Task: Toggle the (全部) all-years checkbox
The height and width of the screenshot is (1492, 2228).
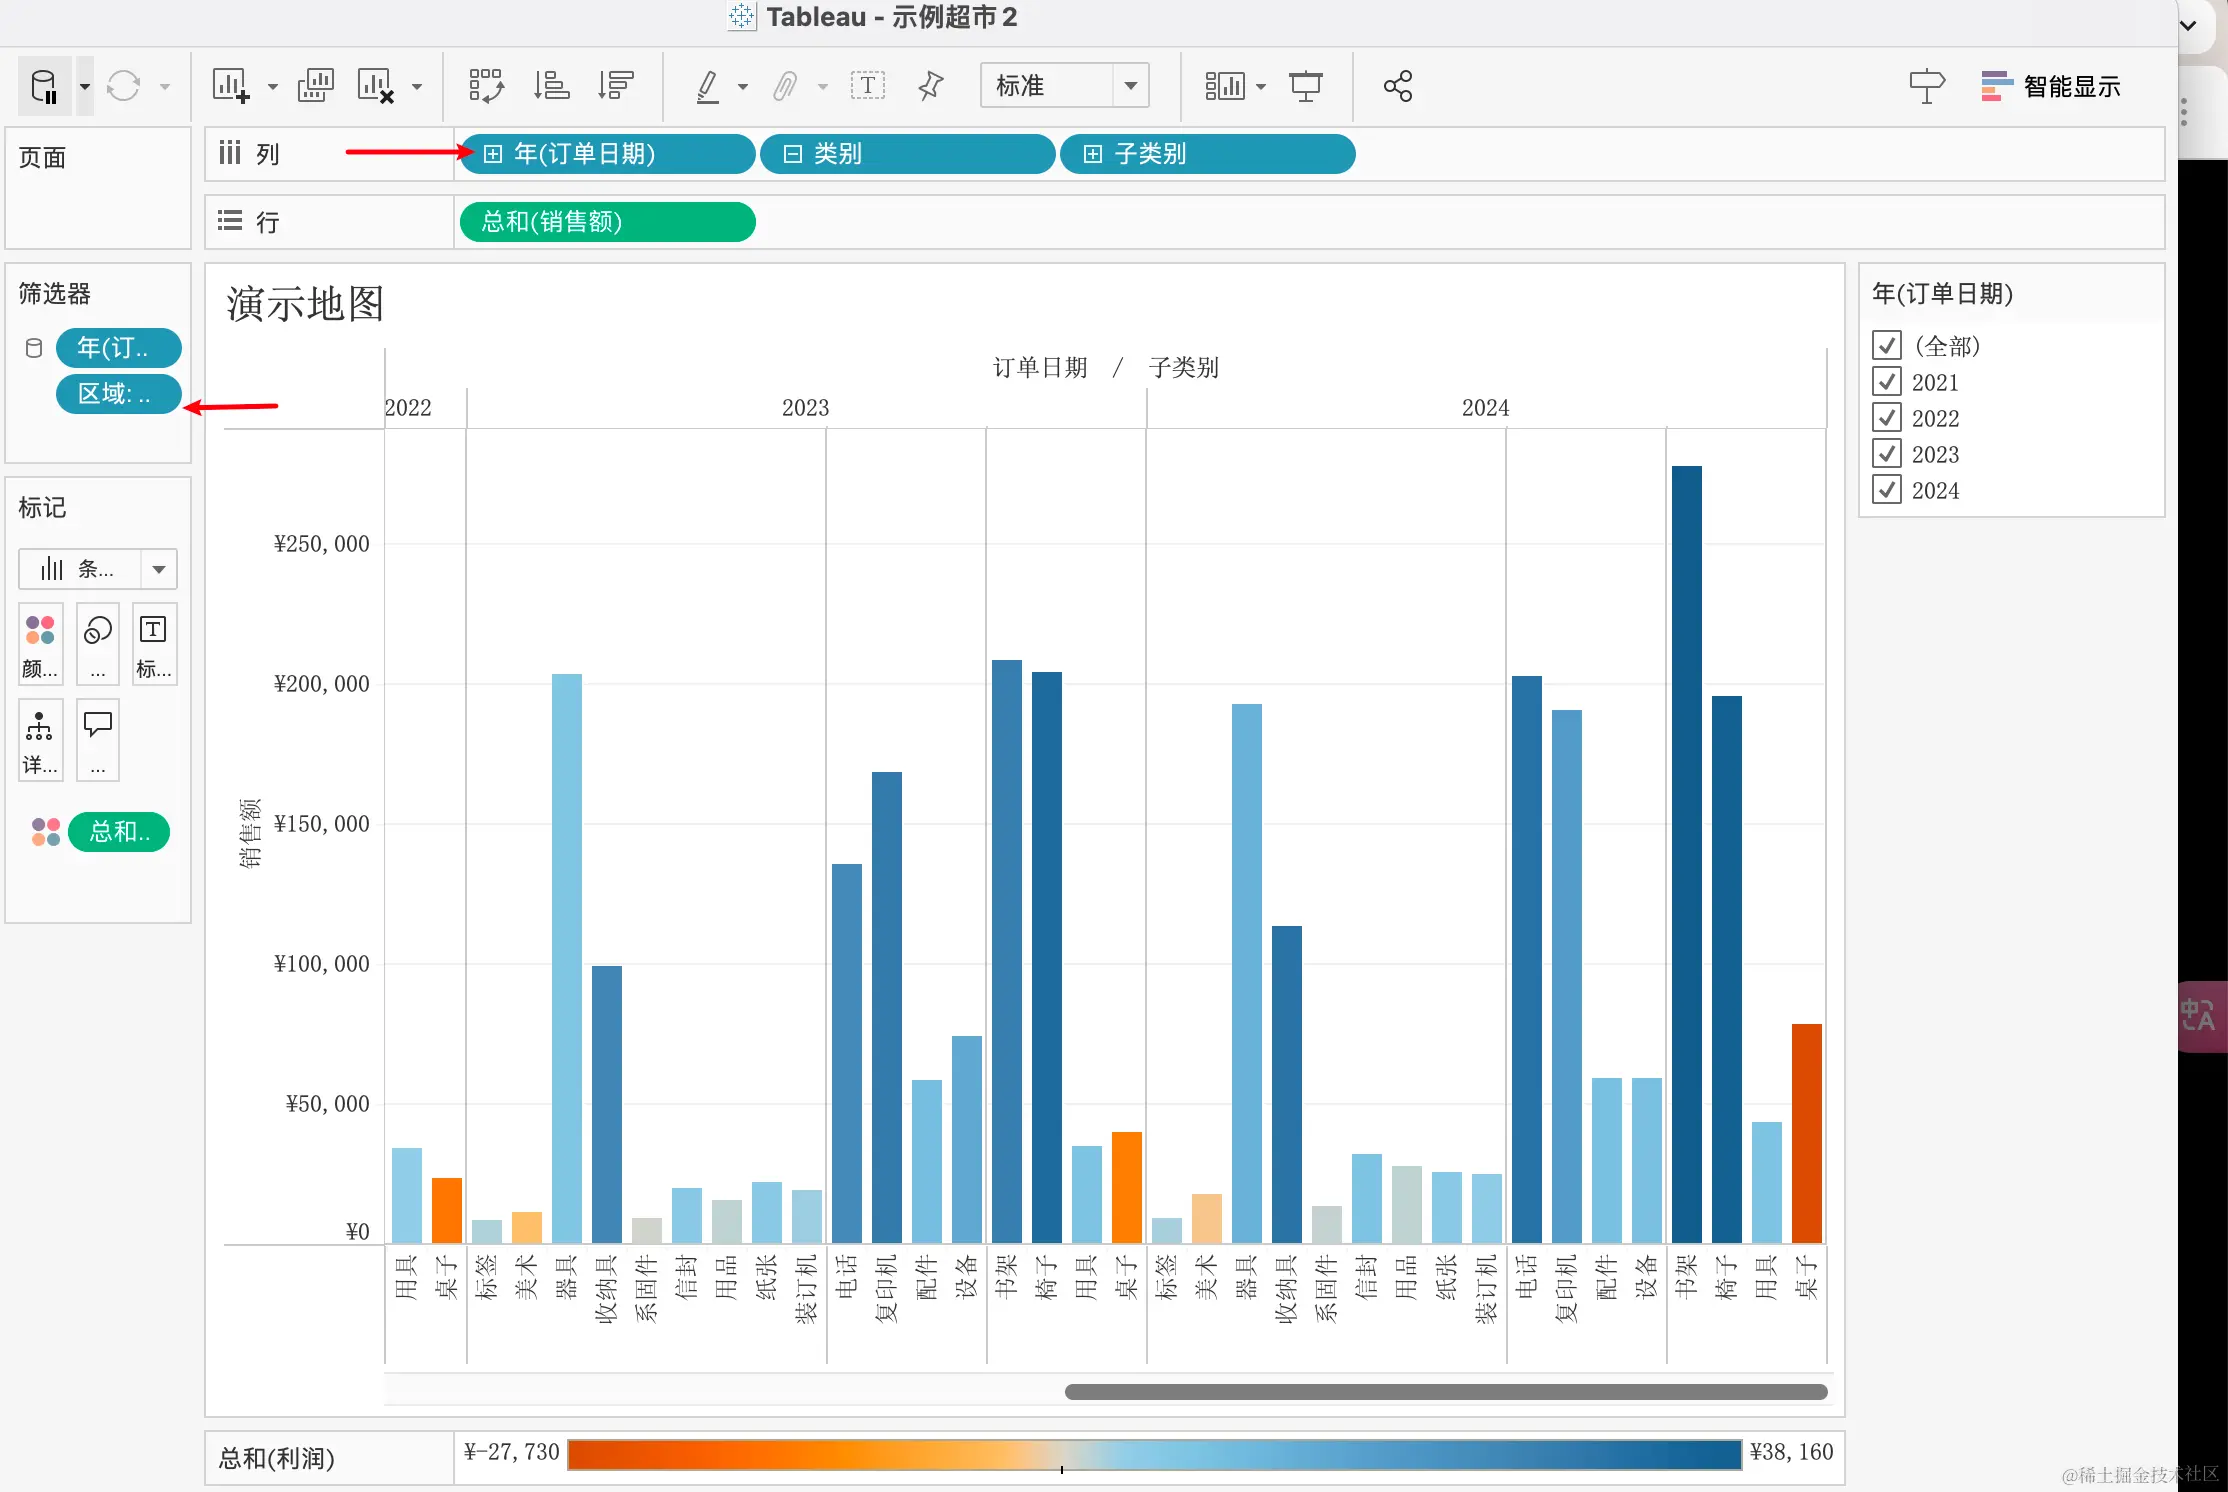Action: tap(1886, 346)
